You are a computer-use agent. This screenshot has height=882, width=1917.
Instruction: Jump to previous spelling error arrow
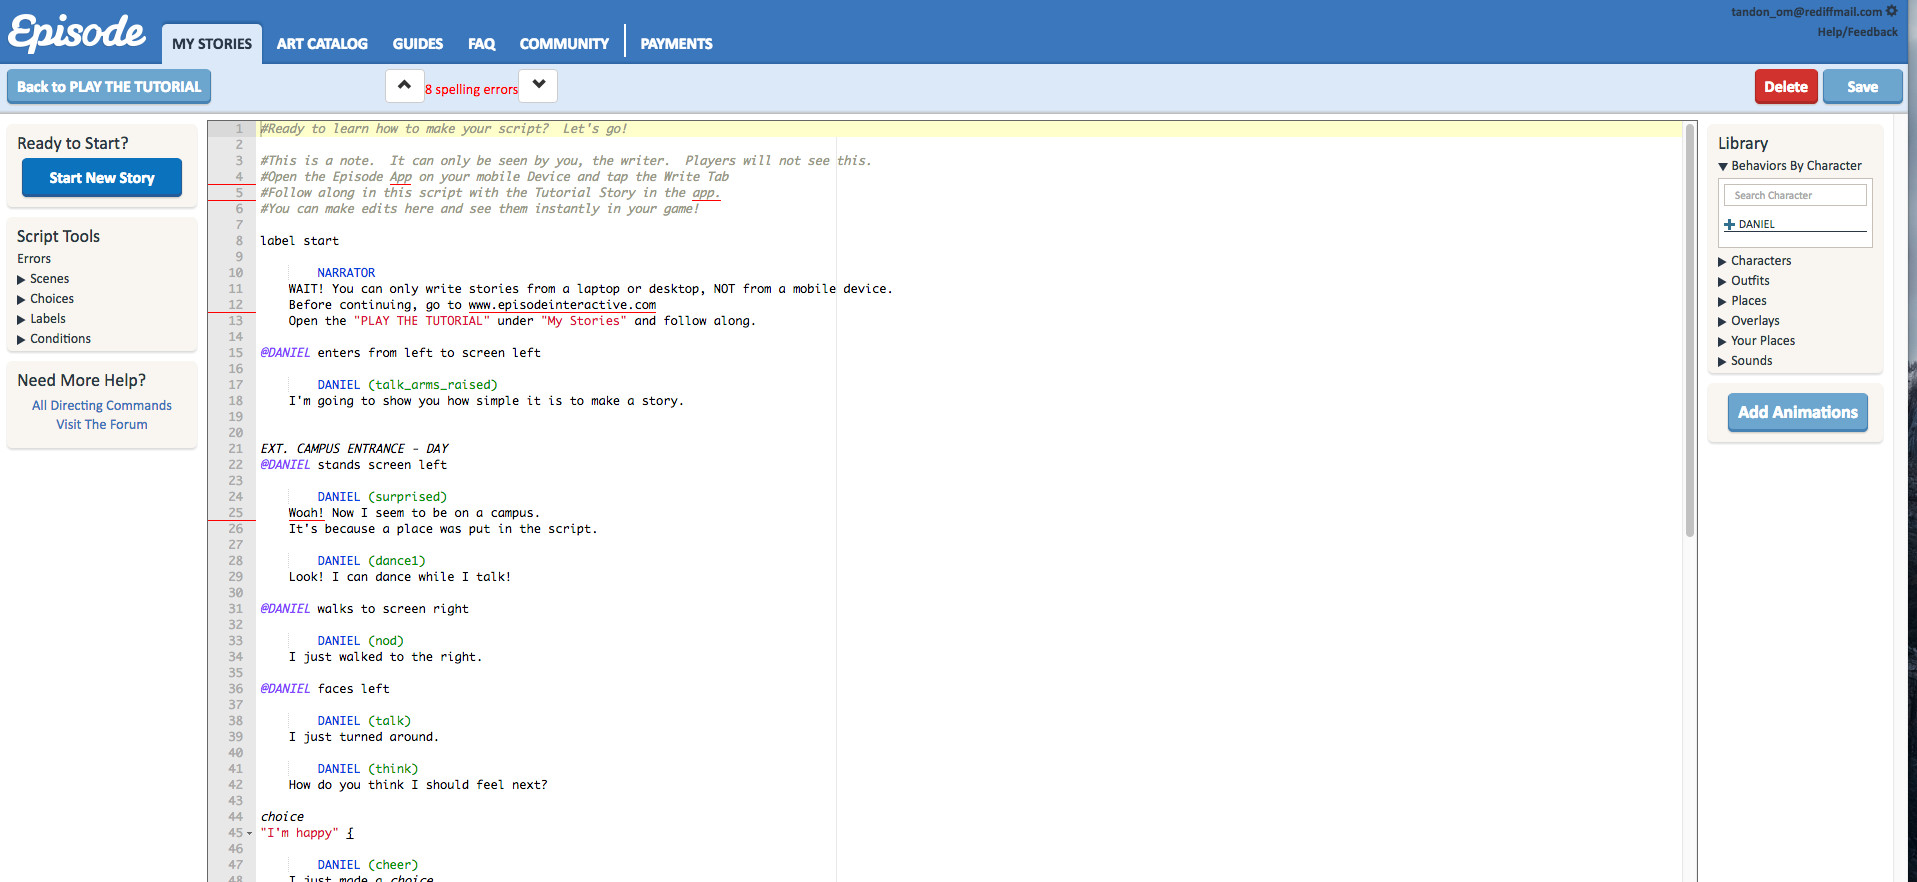[404, 86]
